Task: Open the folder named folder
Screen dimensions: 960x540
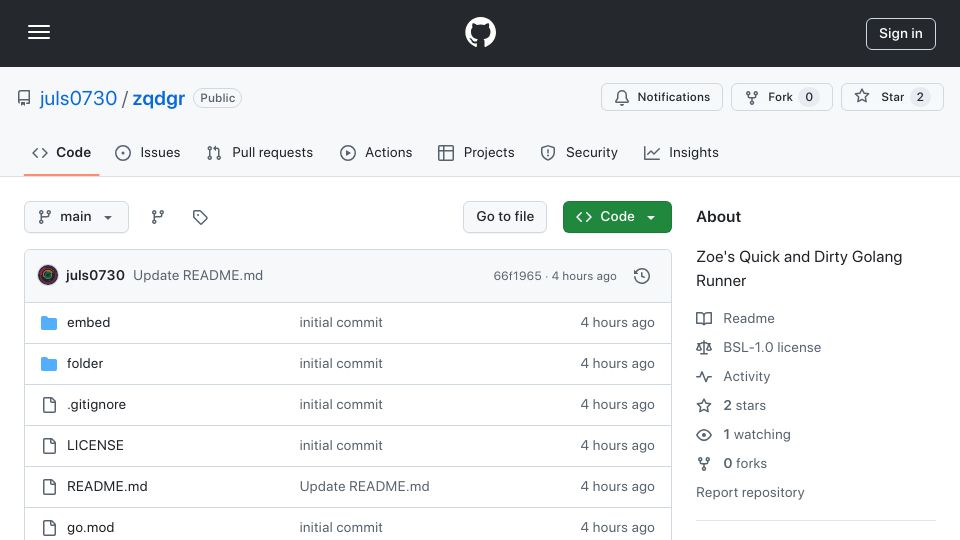Action: pyautogui.click(x=85, y=364)
